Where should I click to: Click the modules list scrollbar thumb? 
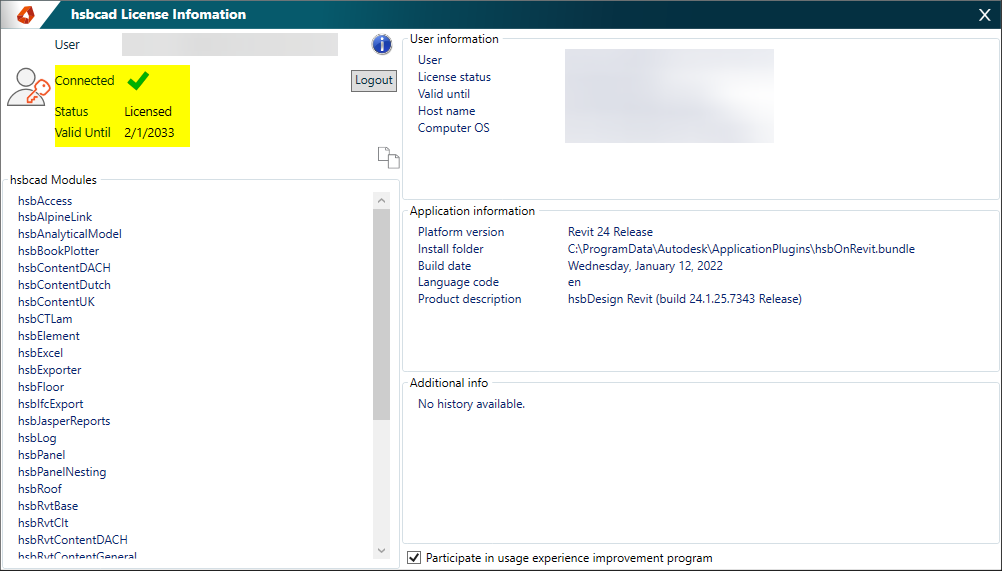pos(382,314)
